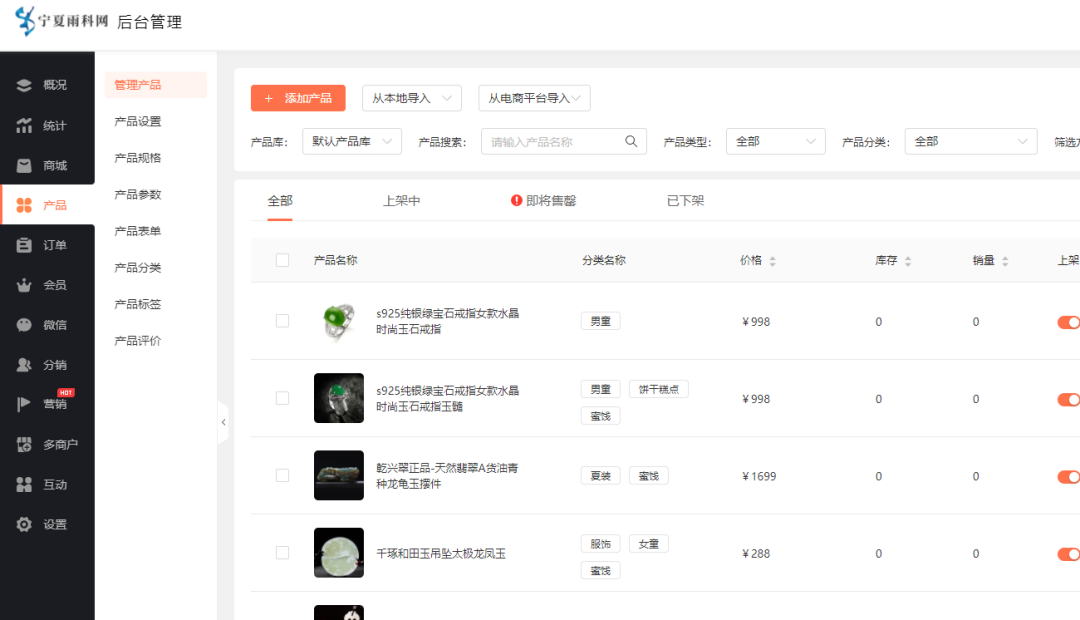The width and height of the screenshot is (1080, 620).
Task: Tick checkbox for s925 时尚玉石戒指 row
Action: click(282, 321)
